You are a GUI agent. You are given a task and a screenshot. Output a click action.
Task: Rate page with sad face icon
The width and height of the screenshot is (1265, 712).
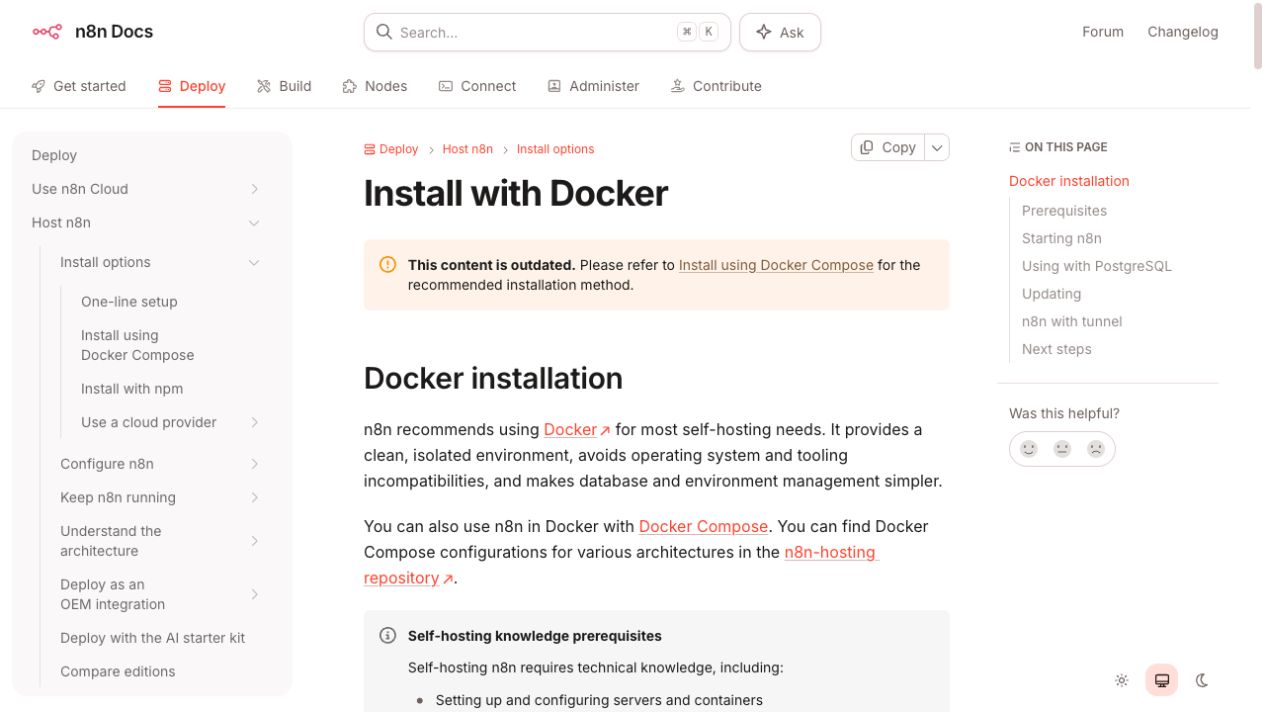point(1096,449)
